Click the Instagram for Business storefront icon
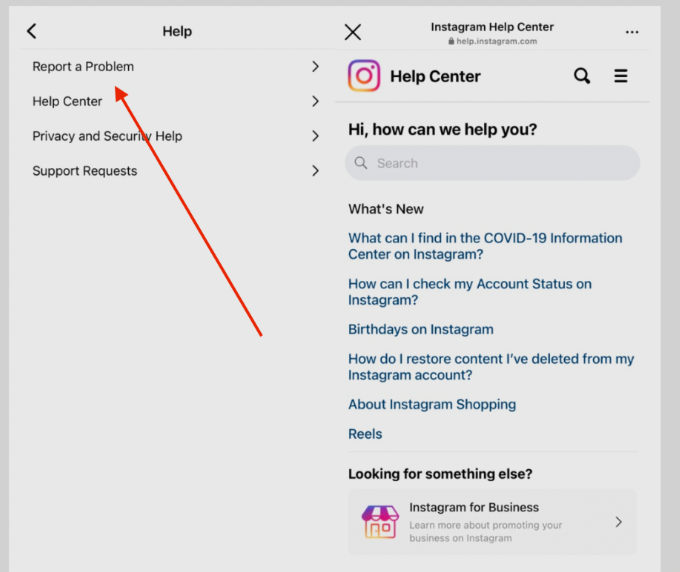Image resolution: width=680 pixels, height=572 pixels. pyautogui.click(x=380, y=522)
